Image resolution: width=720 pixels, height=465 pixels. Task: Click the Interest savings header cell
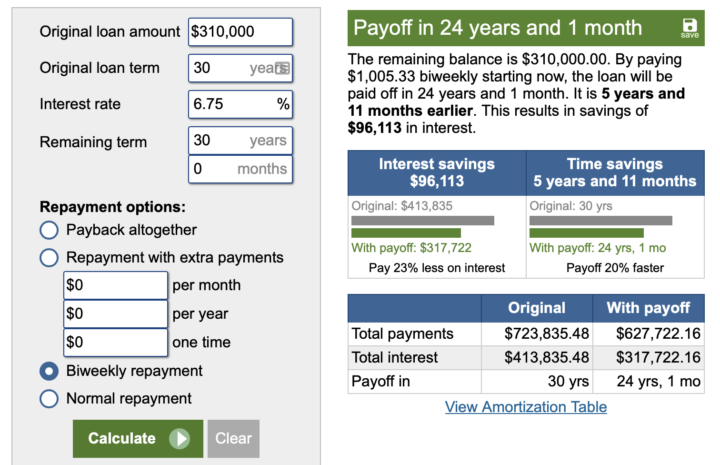coord(437,173)
